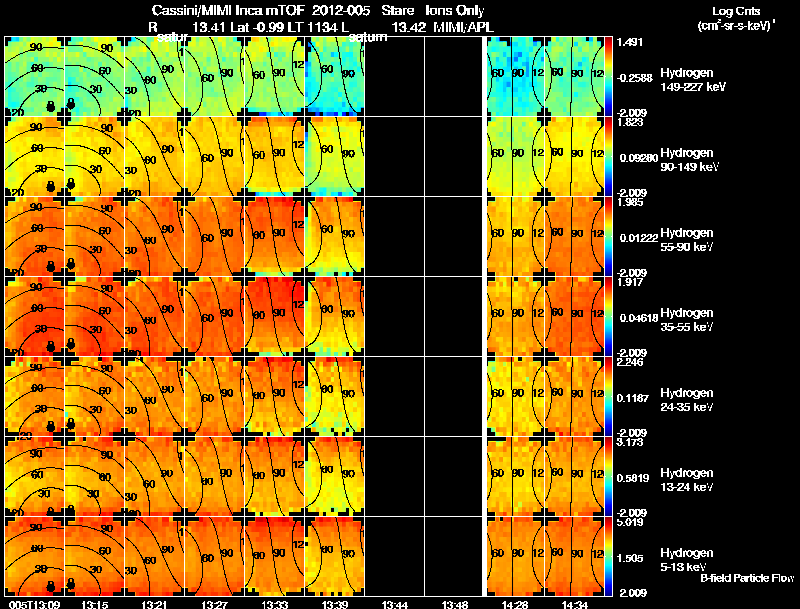The width and height of the screenshot is (800, 609).
Task: Select the Hydrogen 13-24 keV label
Action: click(687, 480)
